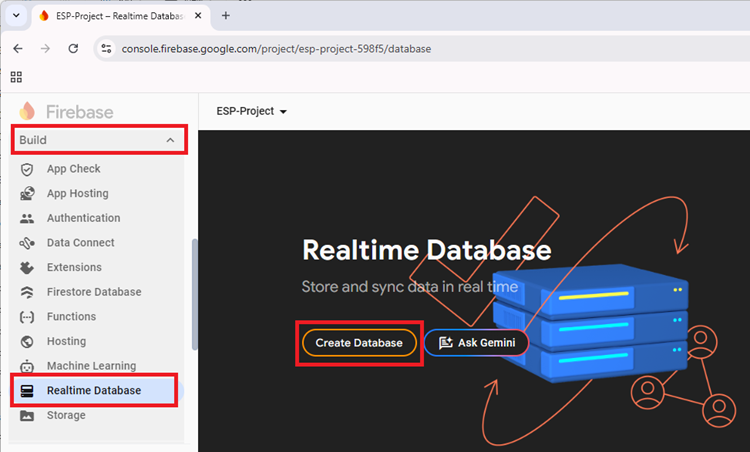This screenshot has height=452, width=750.
Task: Open the apps grid icon in bookmarks bar
Action: [x=16, y=77]
